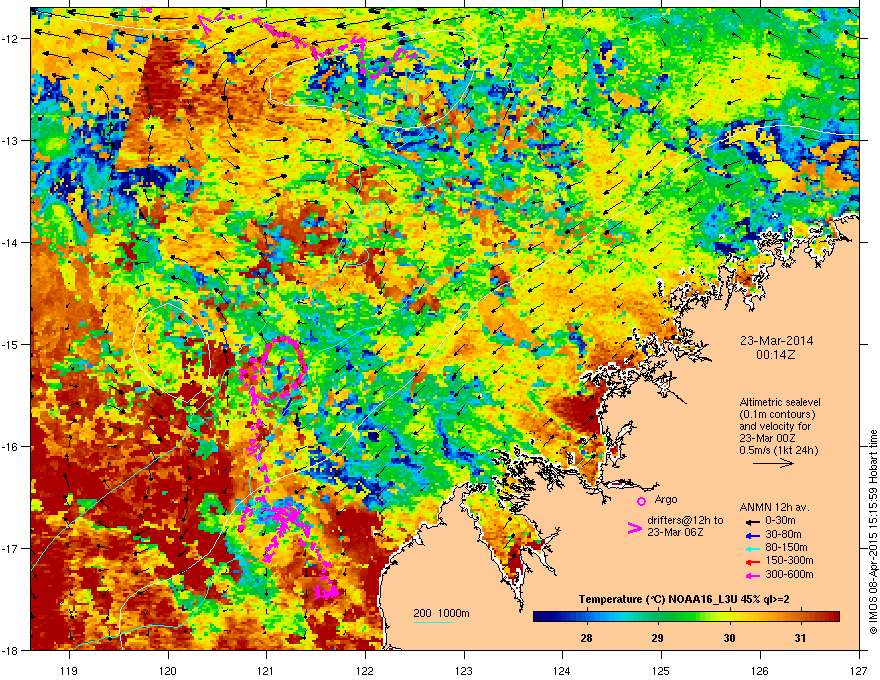Click the vertical IMOS copyright timestamp text
880x680 pixels.
pyautogui.click(x=873, y=532)
